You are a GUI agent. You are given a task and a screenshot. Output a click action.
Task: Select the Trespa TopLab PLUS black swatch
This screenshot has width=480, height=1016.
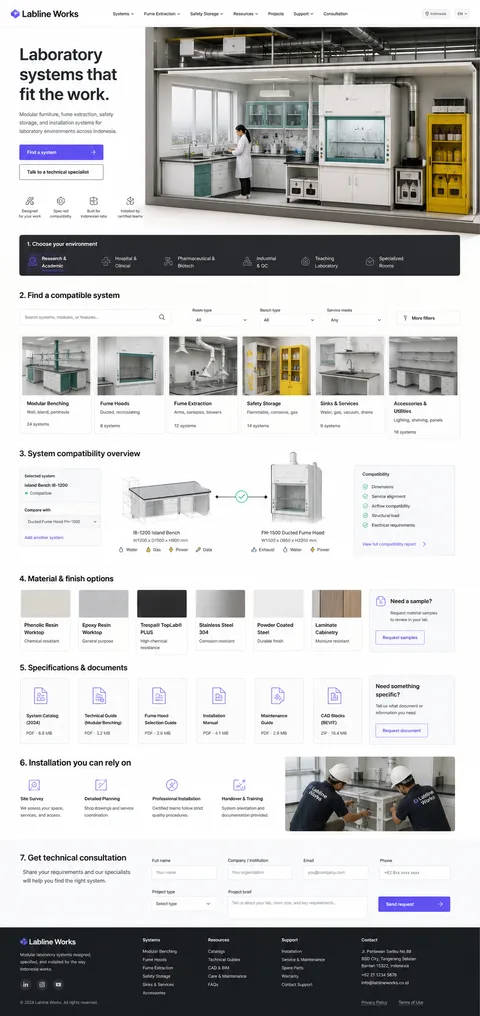[162, 603]
